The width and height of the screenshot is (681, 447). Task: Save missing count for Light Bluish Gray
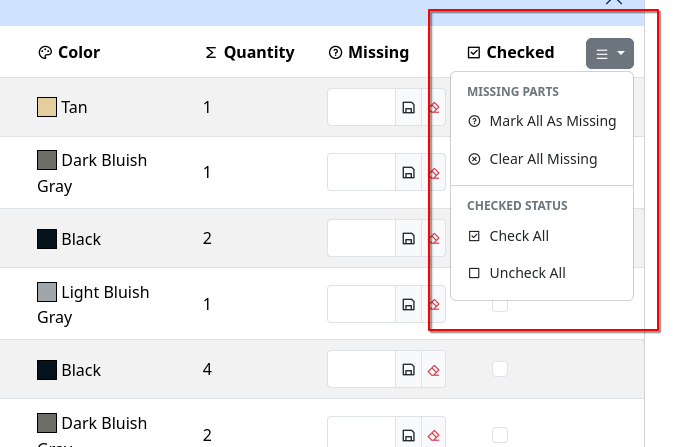coord(408,304)
